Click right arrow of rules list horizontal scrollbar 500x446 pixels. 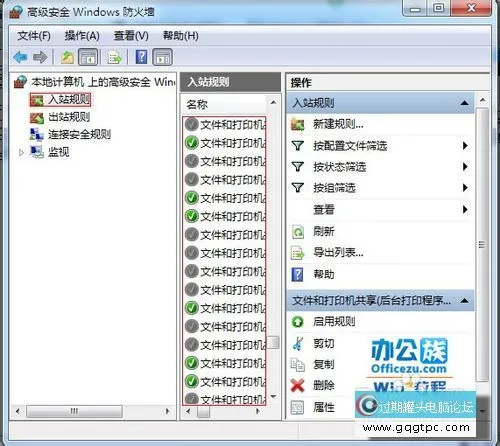point(258,411)
